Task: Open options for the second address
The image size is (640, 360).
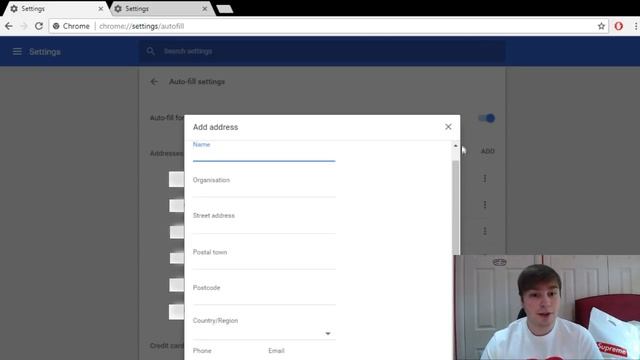Action: 485,204
